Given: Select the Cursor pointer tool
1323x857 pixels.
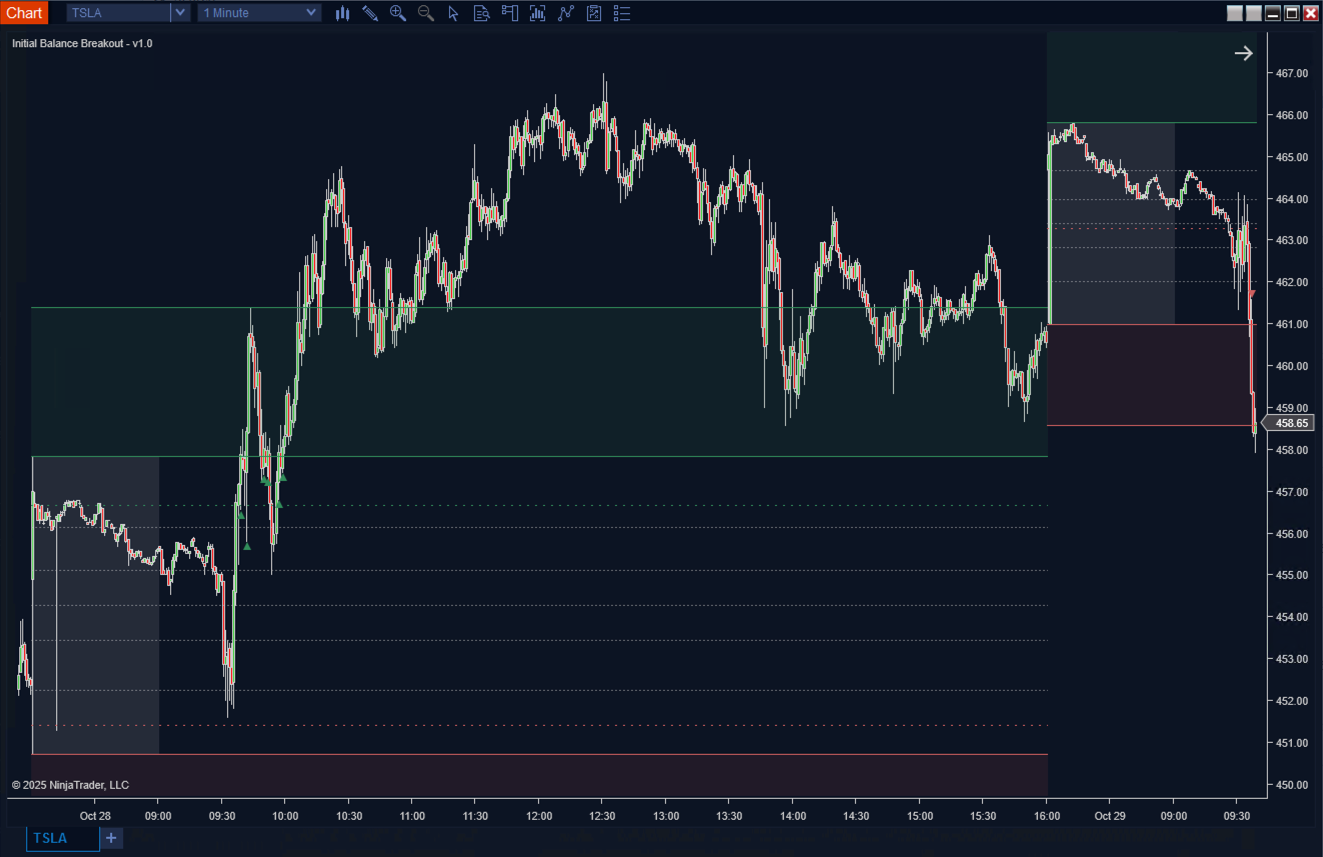Looking at the screenshot, I should point(453,13).
